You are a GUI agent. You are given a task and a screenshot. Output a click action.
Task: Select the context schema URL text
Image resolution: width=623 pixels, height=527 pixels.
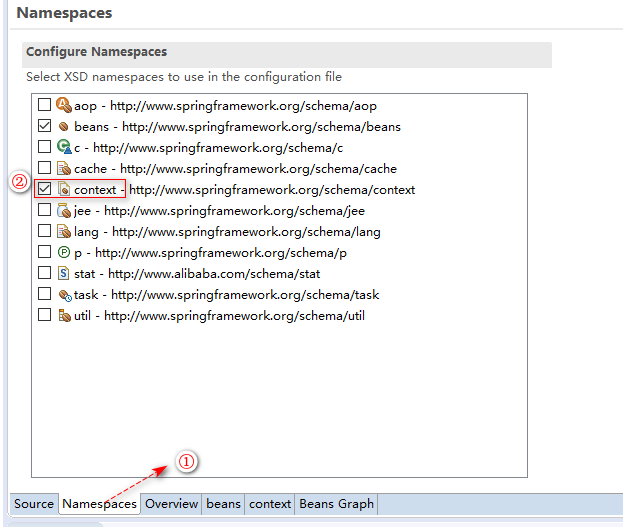[x=272, y=190]
